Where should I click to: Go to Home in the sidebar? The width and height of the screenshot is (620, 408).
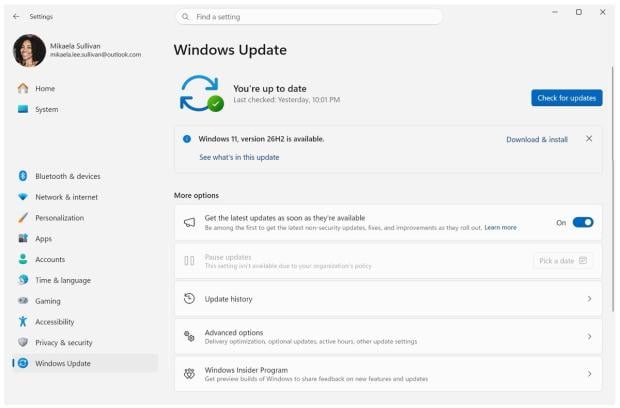point(45,89)
